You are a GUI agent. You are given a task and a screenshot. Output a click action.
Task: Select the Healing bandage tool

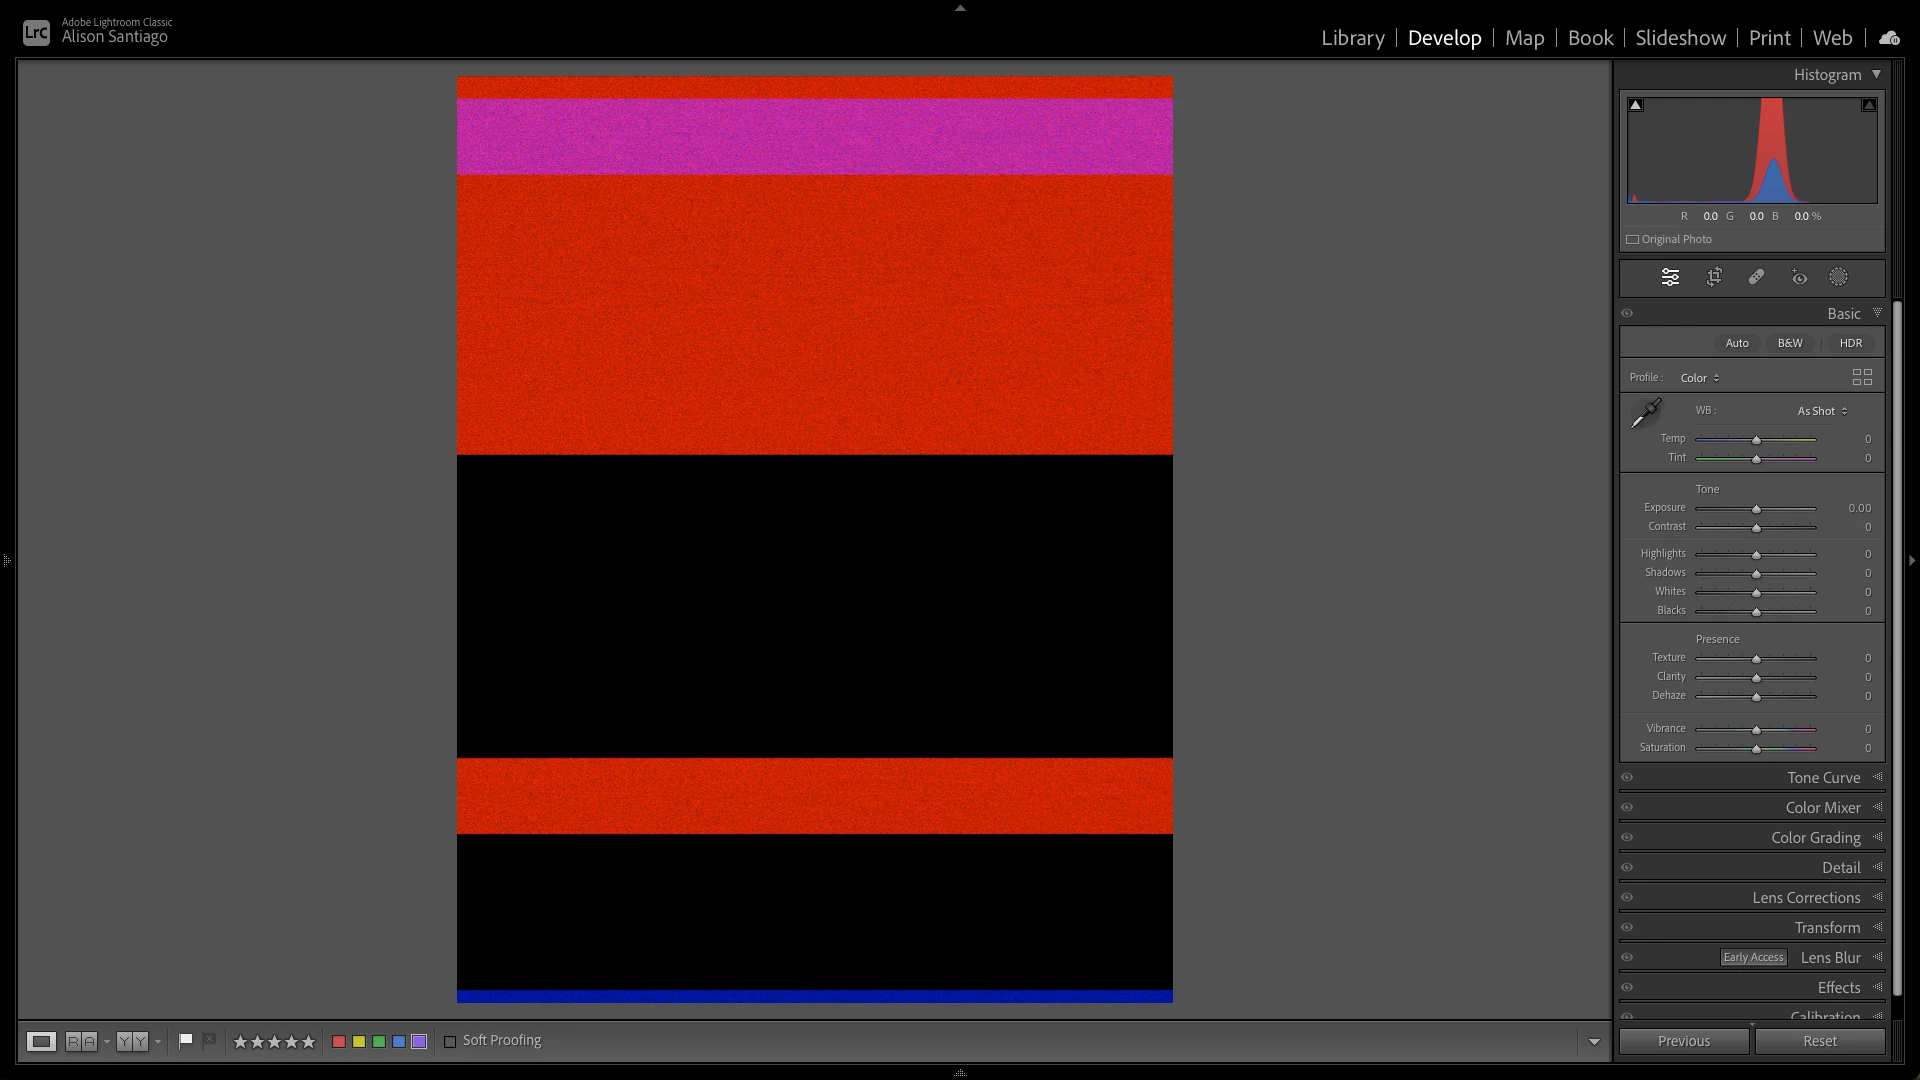[1756, 277]
